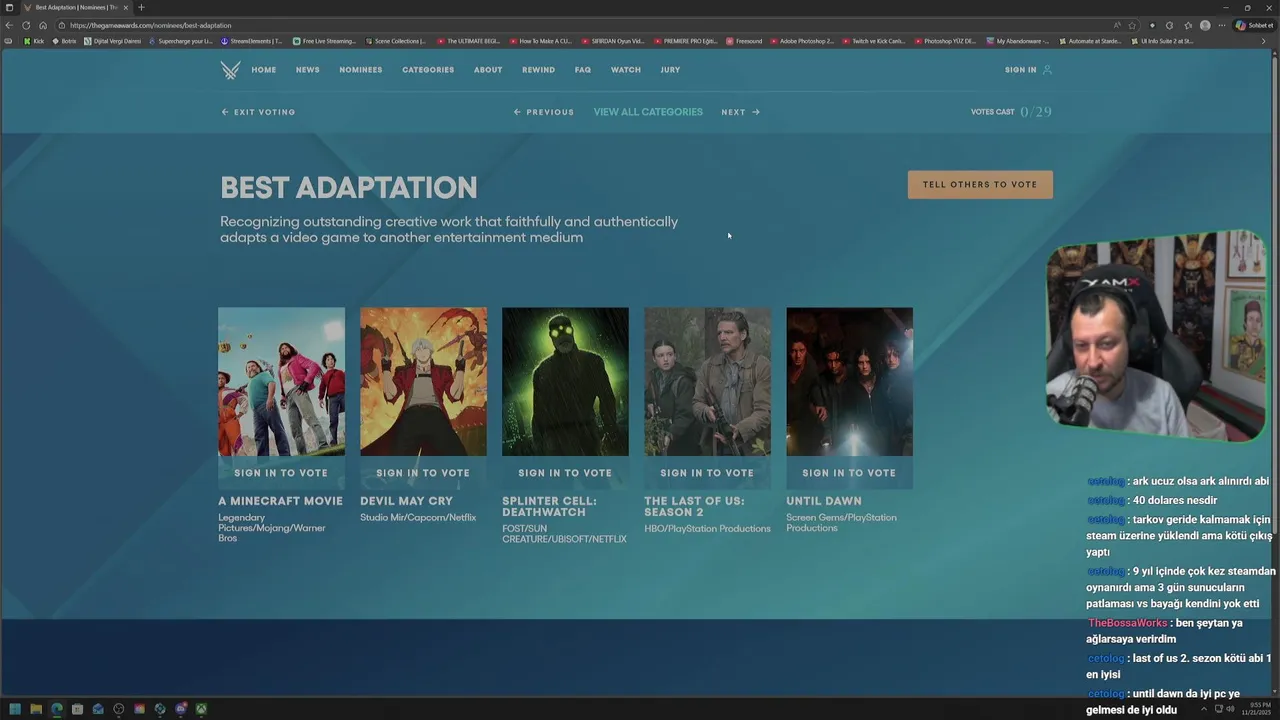1280x720 pixels.
Task: Click The Game Awards logo icon
Action: [x=230, y=70]
